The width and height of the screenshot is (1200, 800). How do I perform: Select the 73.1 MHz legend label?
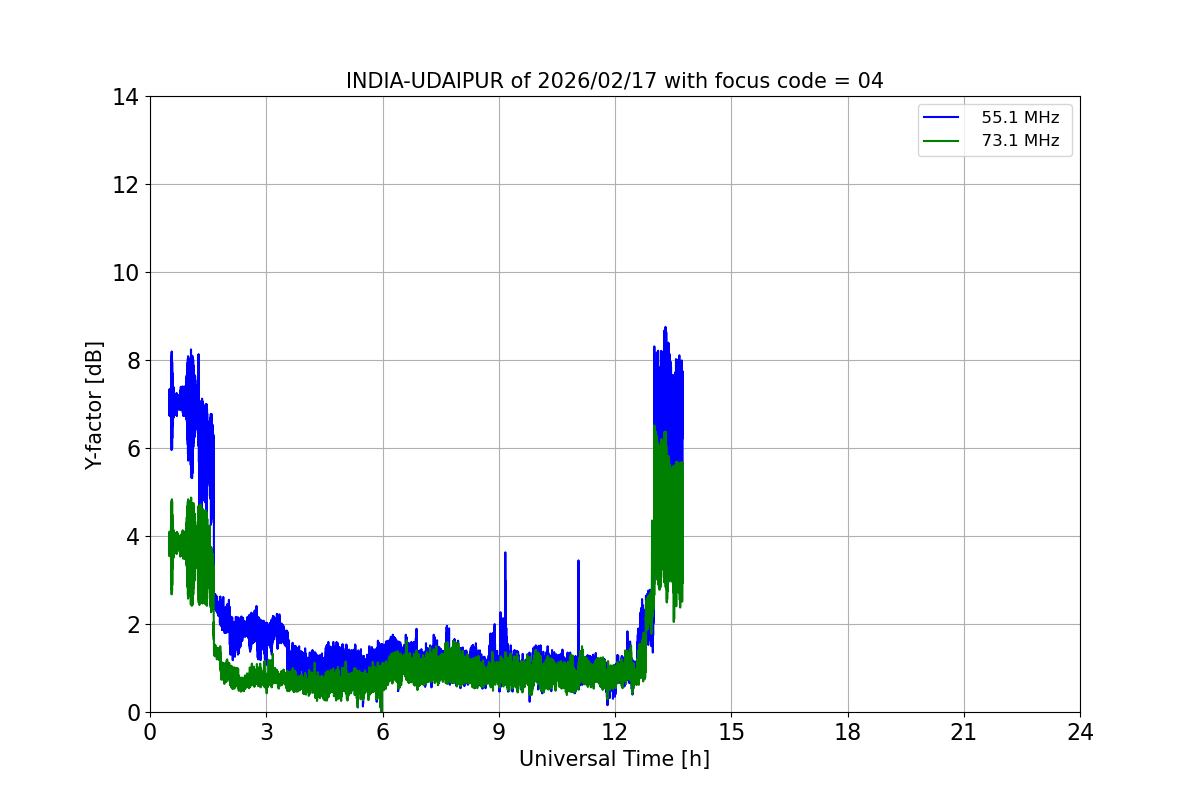(1020, 141)
